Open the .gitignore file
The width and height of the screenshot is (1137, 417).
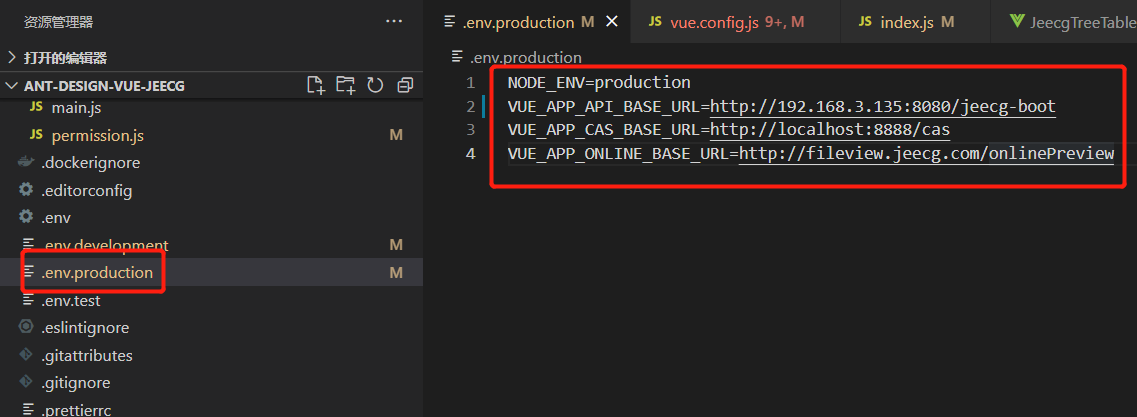pos(76,383)
